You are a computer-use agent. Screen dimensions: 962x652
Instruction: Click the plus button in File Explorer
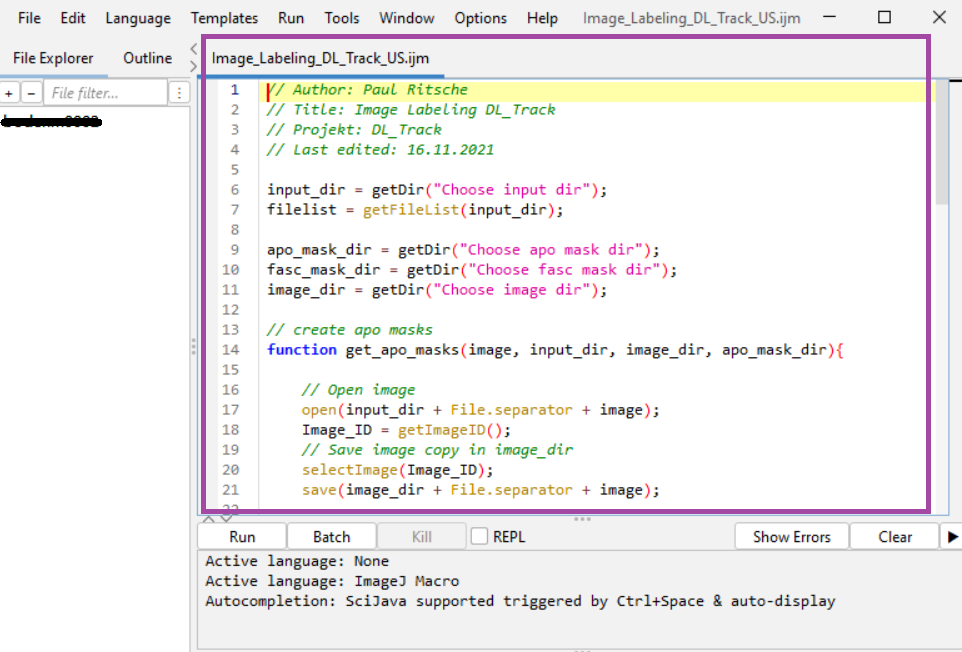pyautogui.click(x=9, y=93)
